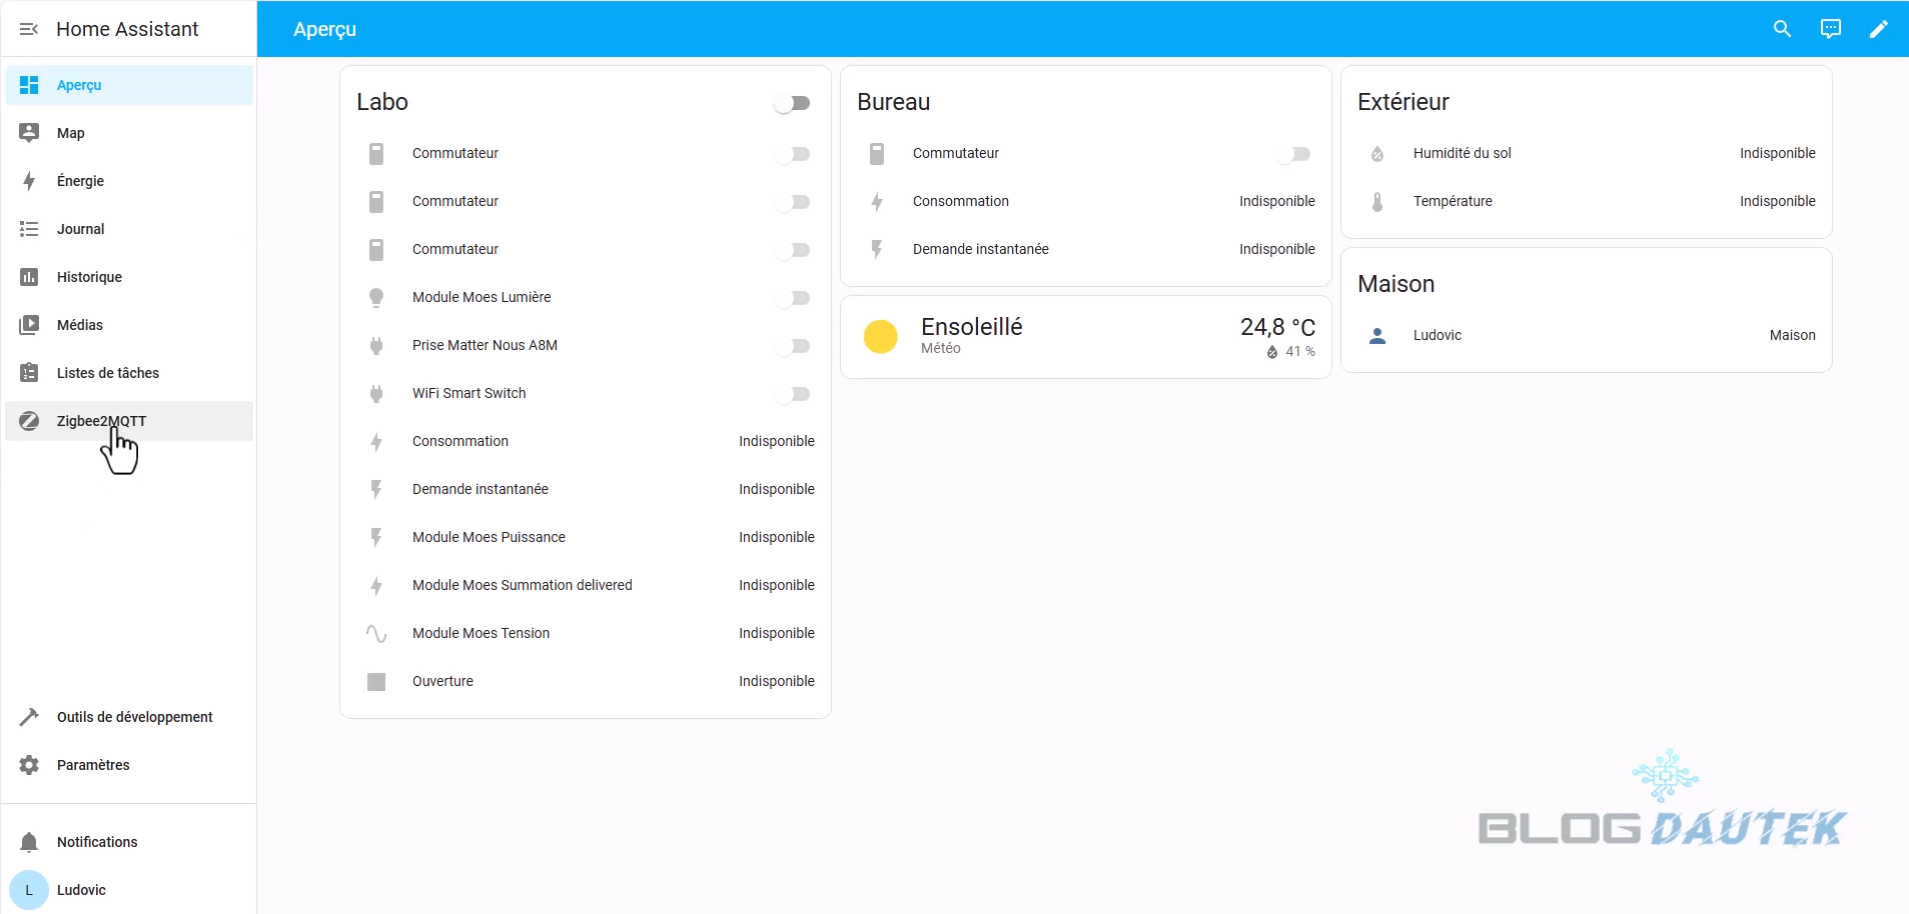Go to Énergie in the sidebar
Image resolution: width=1909 pixels, height=914 pixels.
click(80, 181)
